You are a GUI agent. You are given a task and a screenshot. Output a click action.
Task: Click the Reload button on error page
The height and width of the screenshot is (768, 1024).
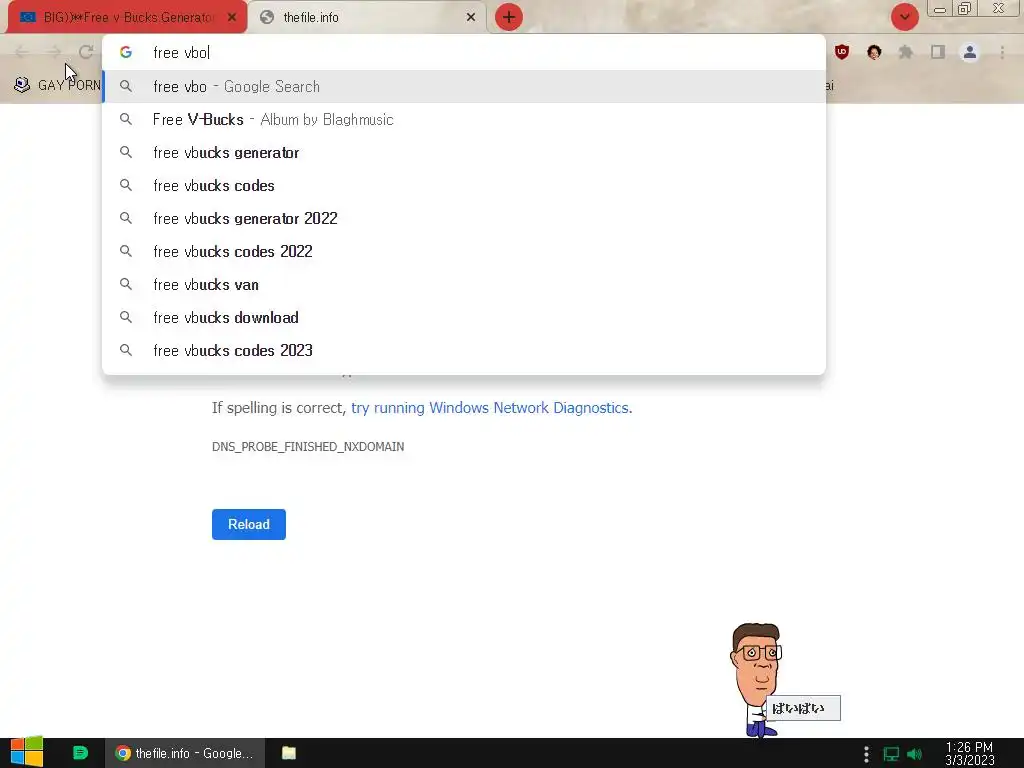(248, 524)
